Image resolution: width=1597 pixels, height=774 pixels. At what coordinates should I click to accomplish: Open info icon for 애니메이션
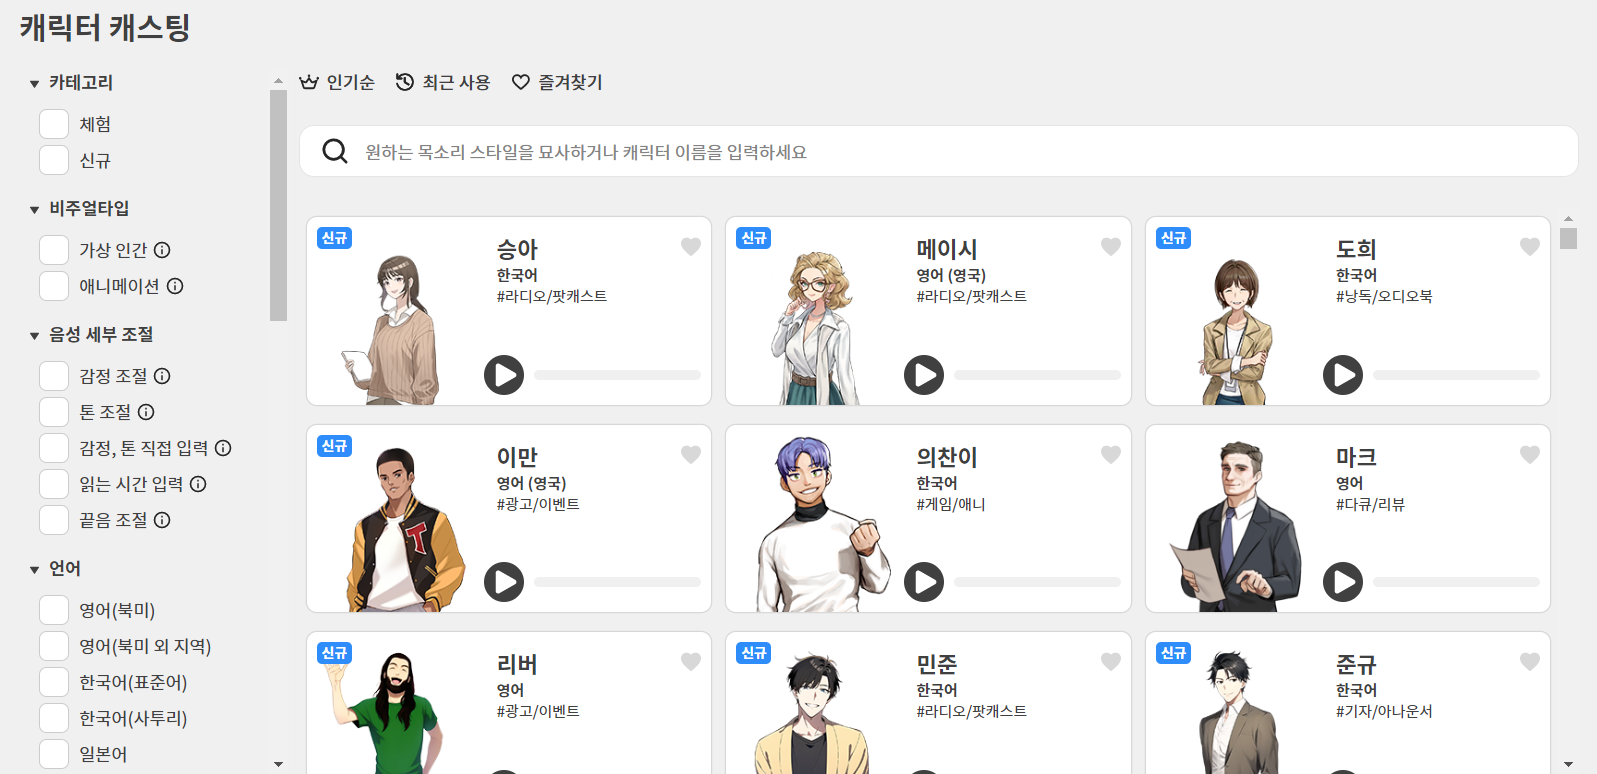[175, 286]
